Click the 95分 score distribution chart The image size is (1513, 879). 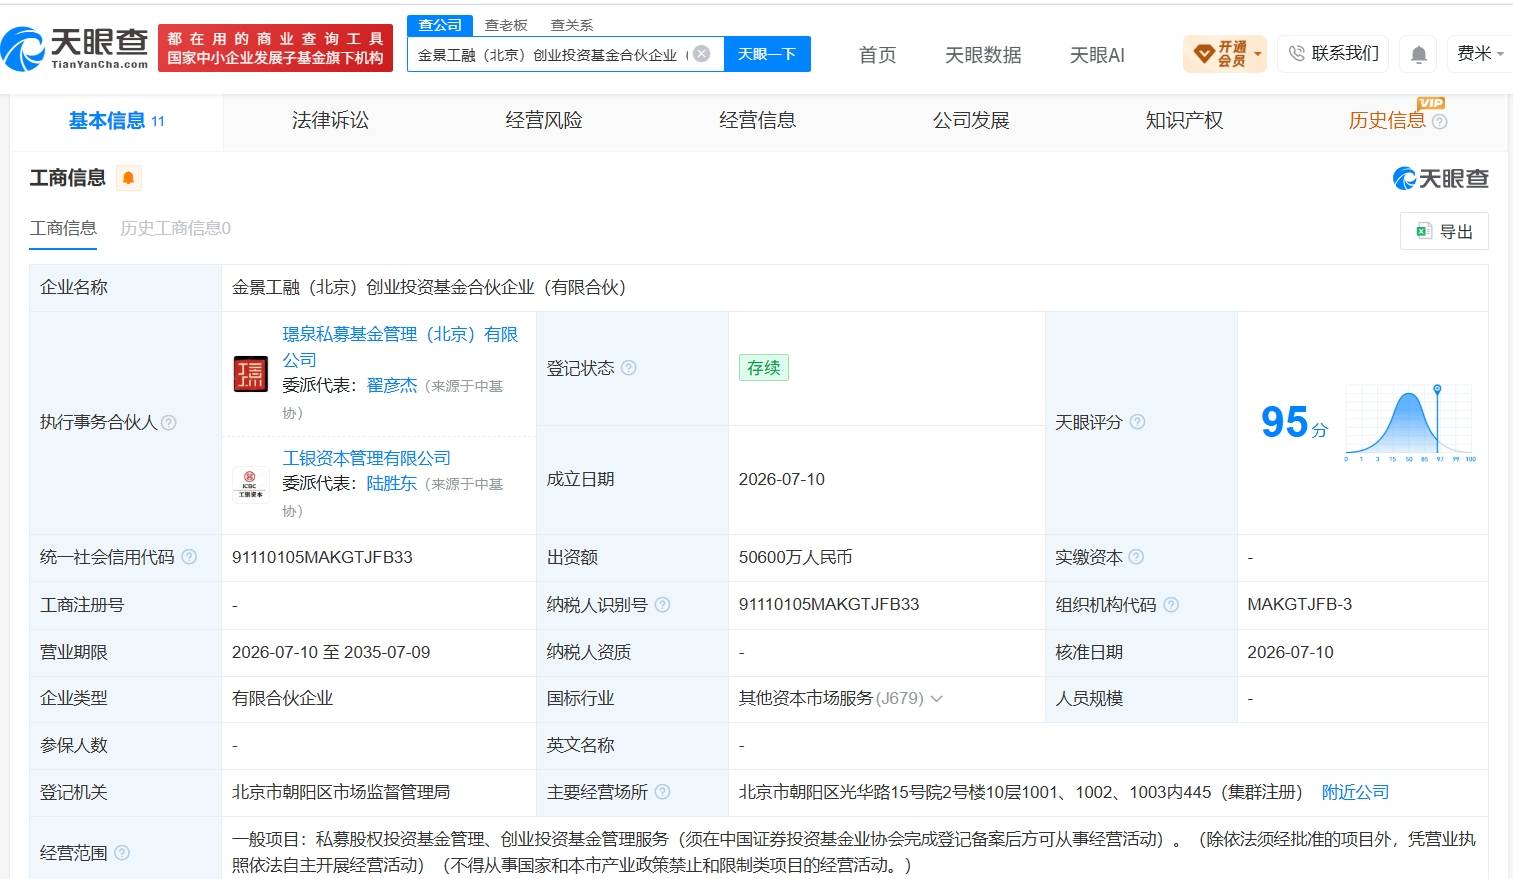pyautogui.click(x=1410, y=423)
